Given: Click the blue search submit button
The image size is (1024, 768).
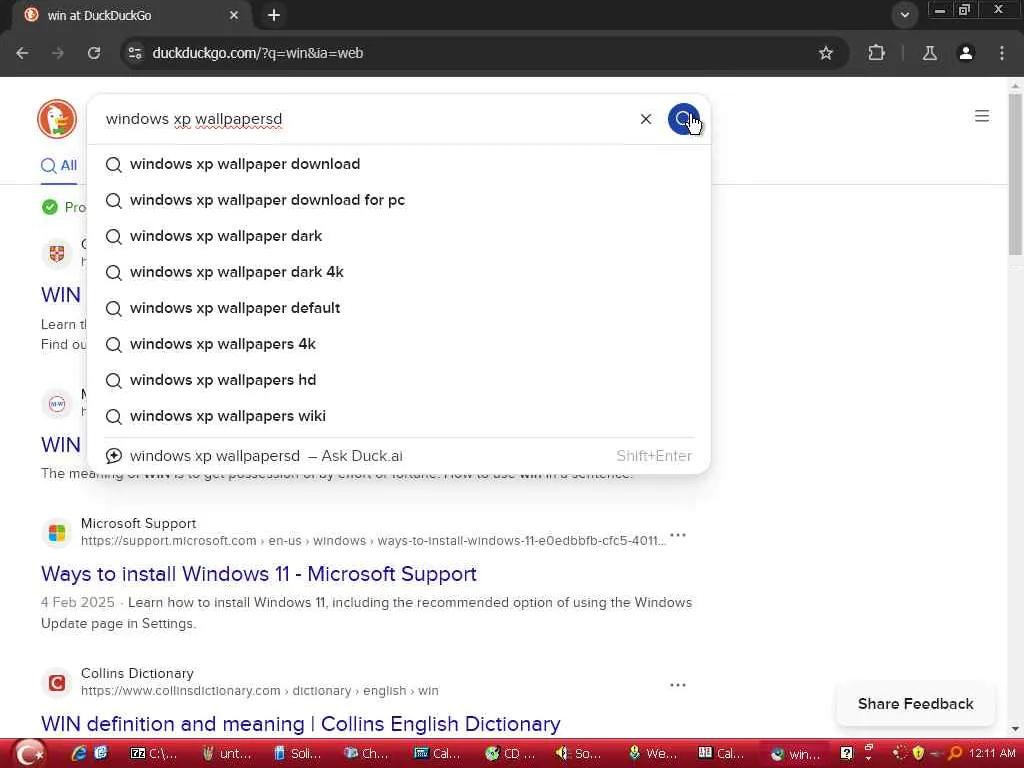Looking at the screenshot, I should tap(683, 119).
